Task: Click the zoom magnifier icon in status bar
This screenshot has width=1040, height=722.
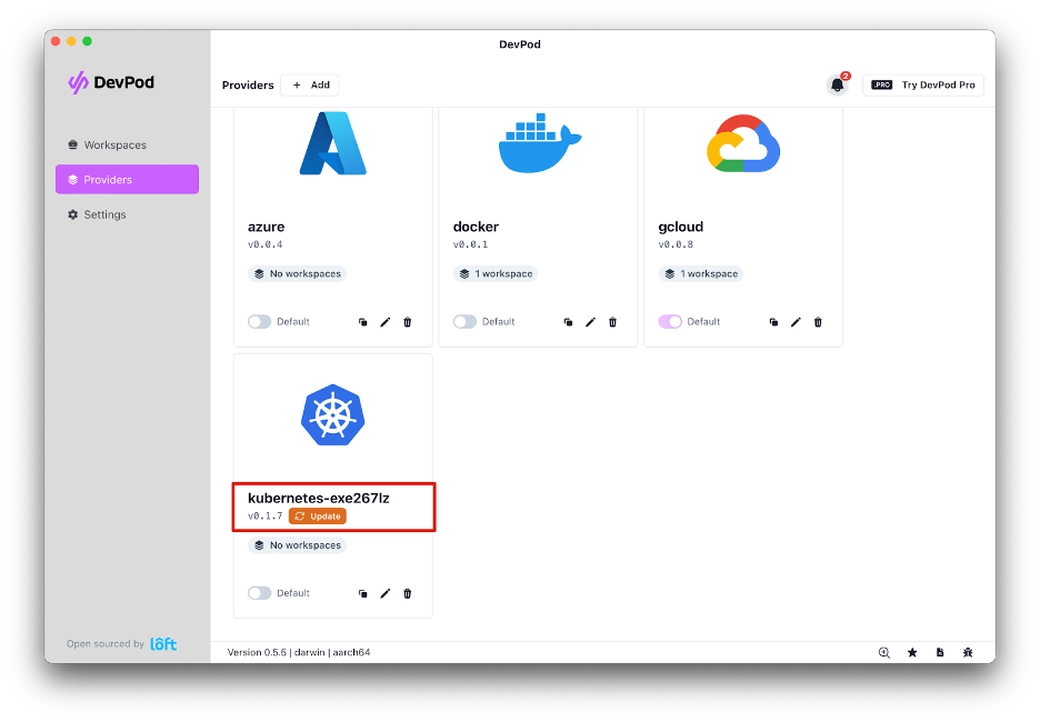Action: click(884, 652)
